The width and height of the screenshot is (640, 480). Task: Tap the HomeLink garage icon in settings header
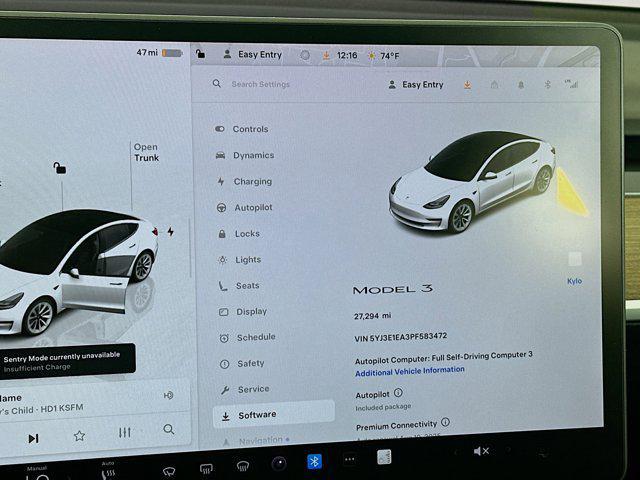[494, 85]
